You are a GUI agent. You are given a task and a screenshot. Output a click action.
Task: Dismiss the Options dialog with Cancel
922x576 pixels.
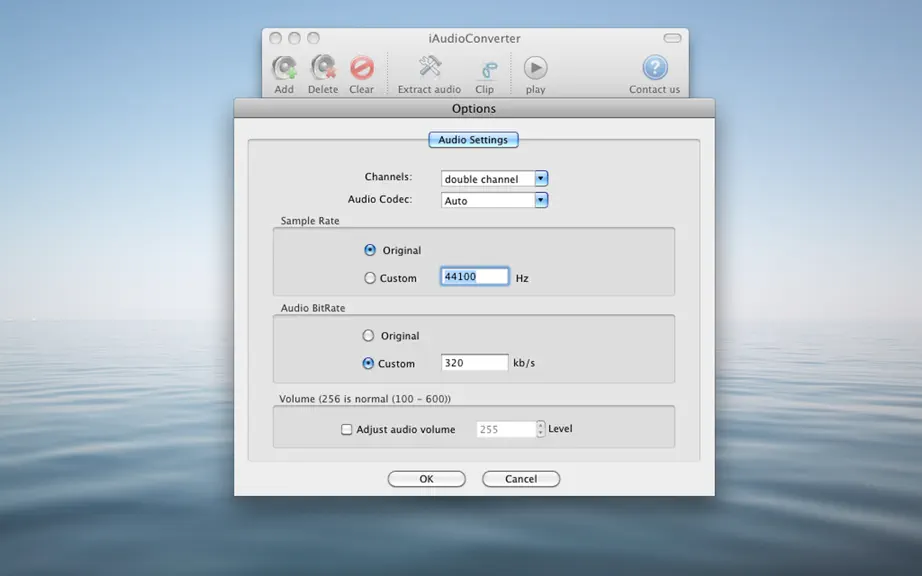tap(521, 479)
